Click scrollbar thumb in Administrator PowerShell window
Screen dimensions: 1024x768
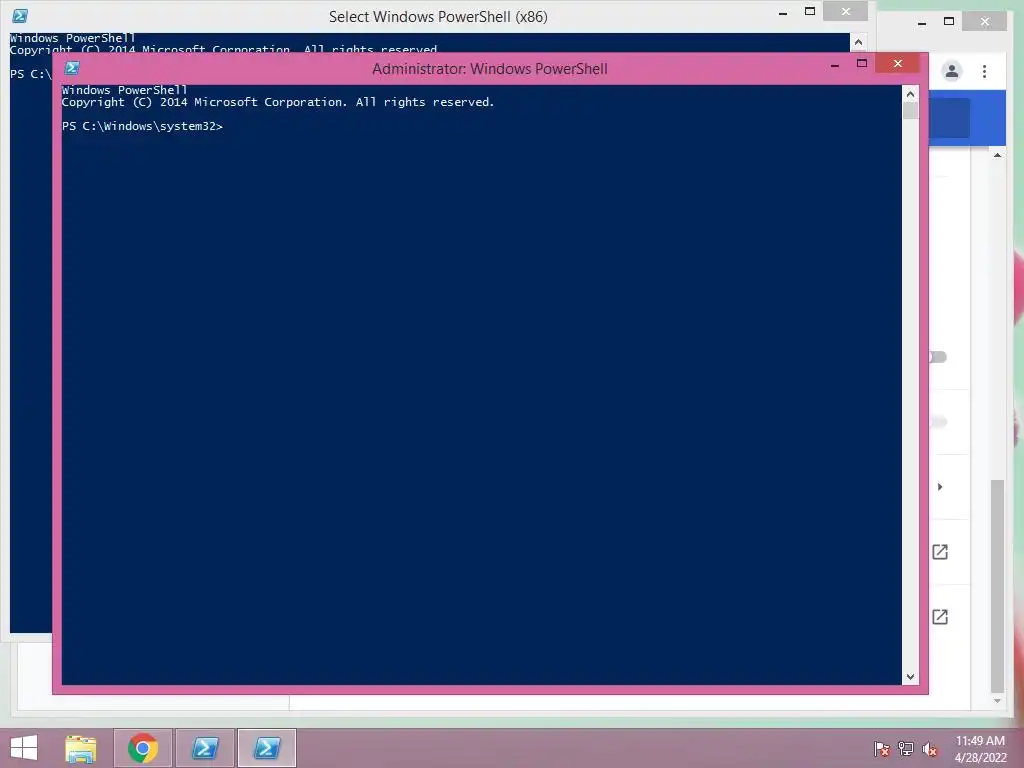tap(910, 110)
